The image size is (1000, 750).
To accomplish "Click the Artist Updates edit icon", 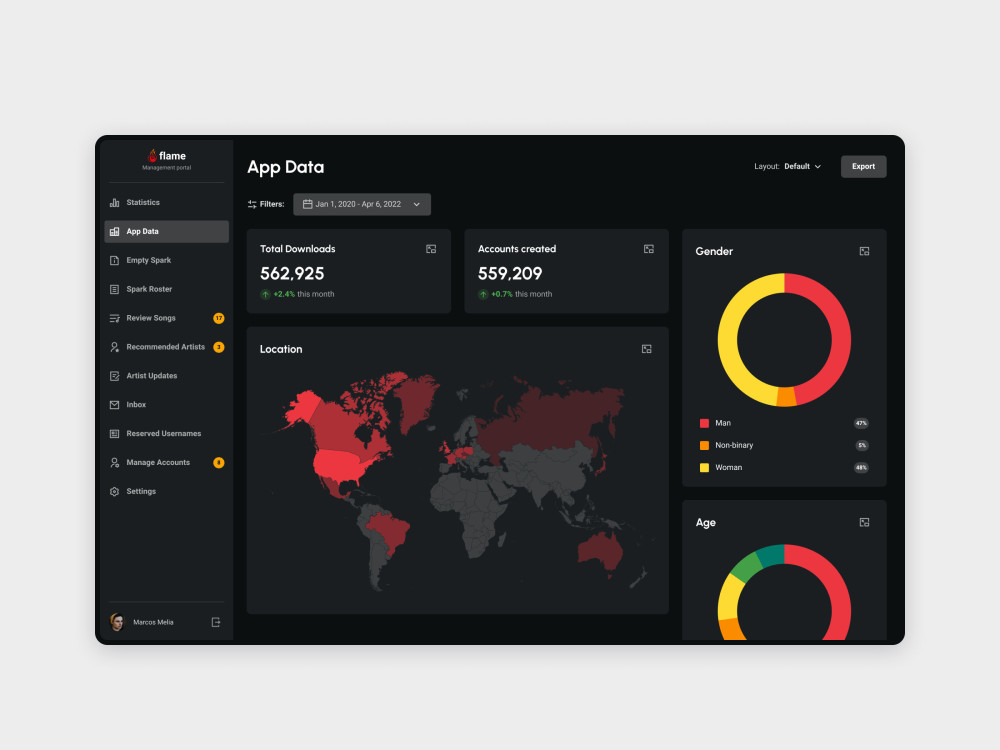I will click(114, 376).
